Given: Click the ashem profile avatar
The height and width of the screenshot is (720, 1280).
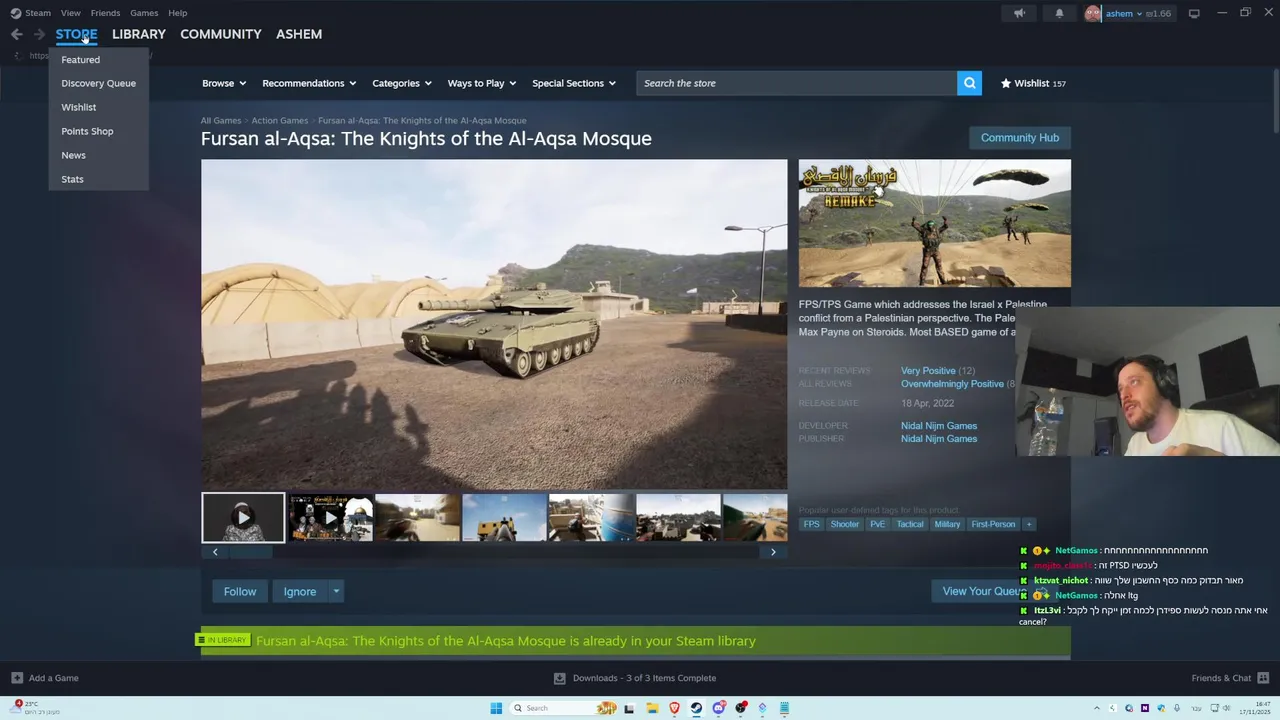Looking at the screenshot, I should [1093, 13].
